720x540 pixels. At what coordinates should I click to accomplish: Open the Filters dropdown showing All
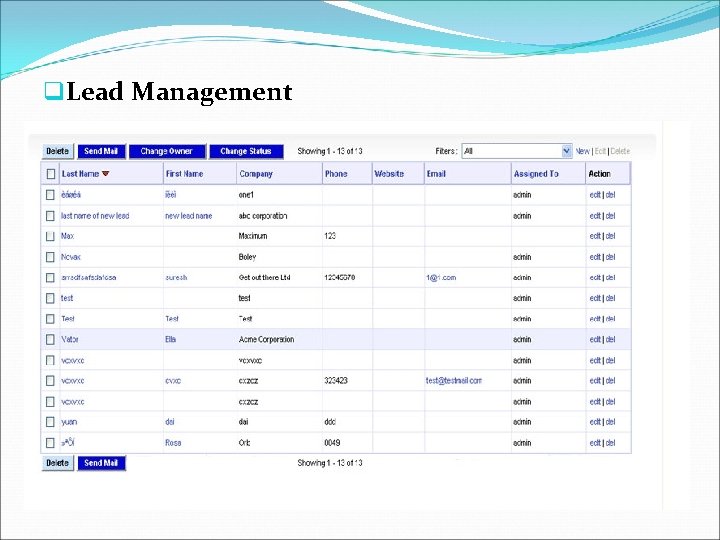pyautogui.click(x=517, y=151)
